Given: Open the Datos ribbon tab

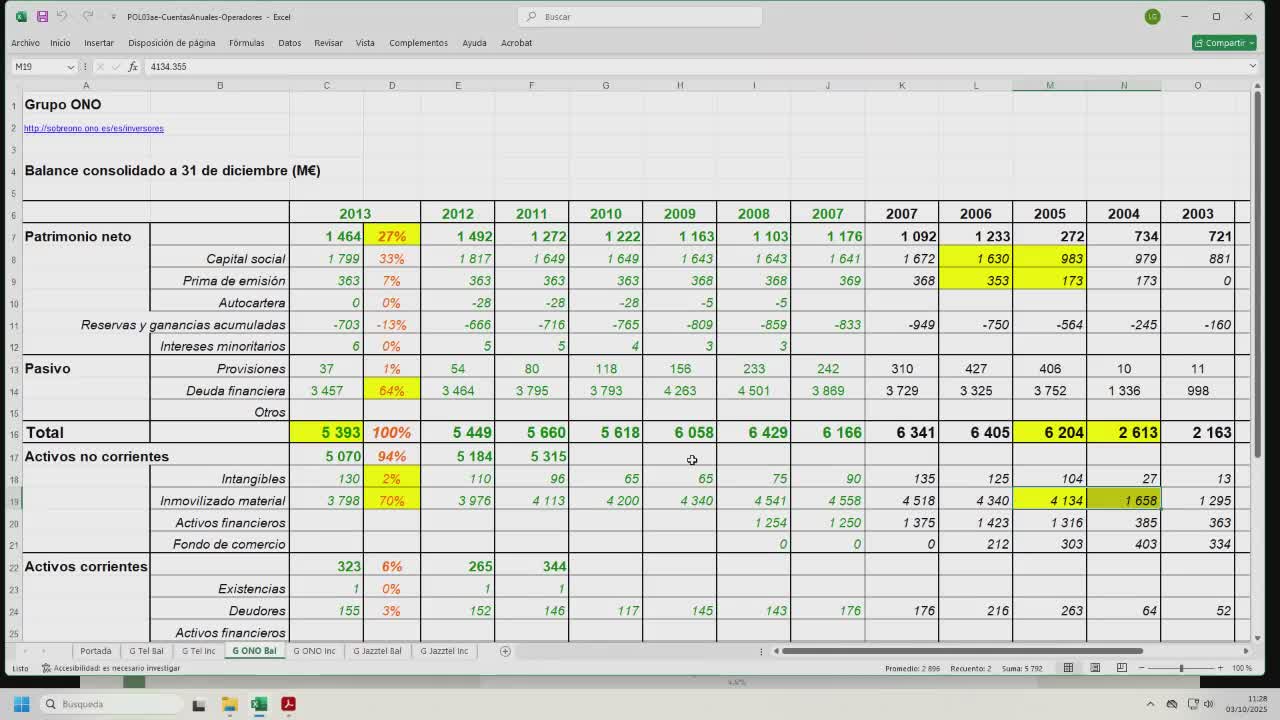Looking at the screenshot, I should [x=289, y=43].
